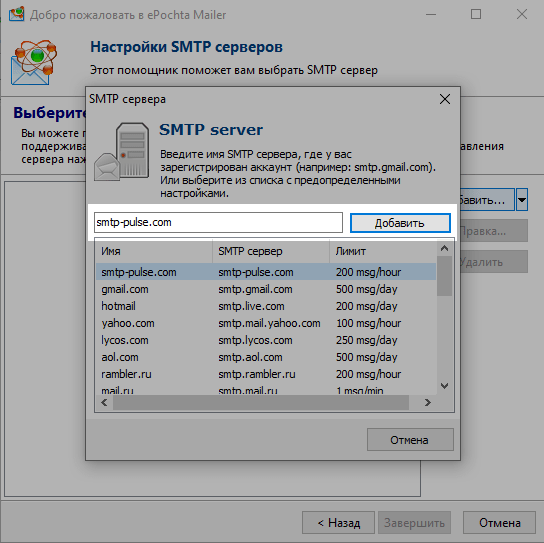
Task: Click the SMTP server computer icon
Action: [x=122, y=151]
